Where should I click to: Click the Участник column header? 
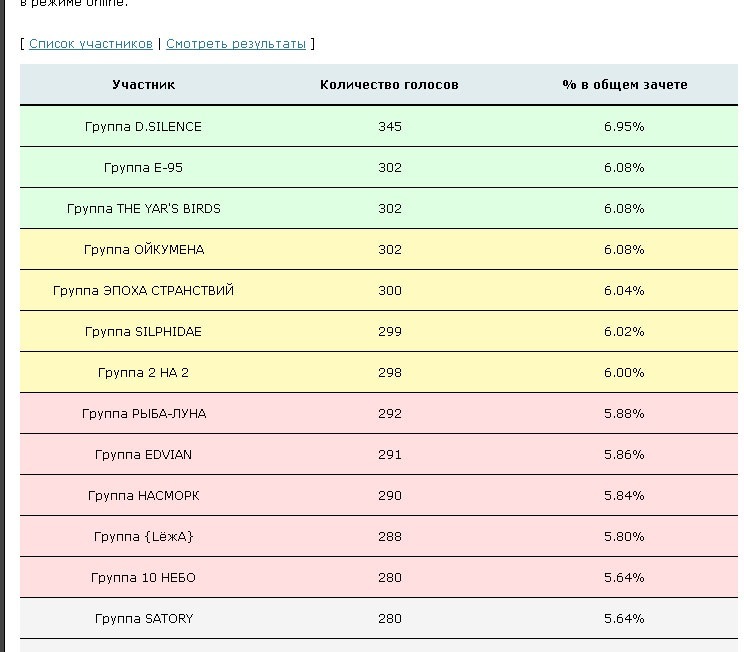pyautogui.click(x=143, y=85)
